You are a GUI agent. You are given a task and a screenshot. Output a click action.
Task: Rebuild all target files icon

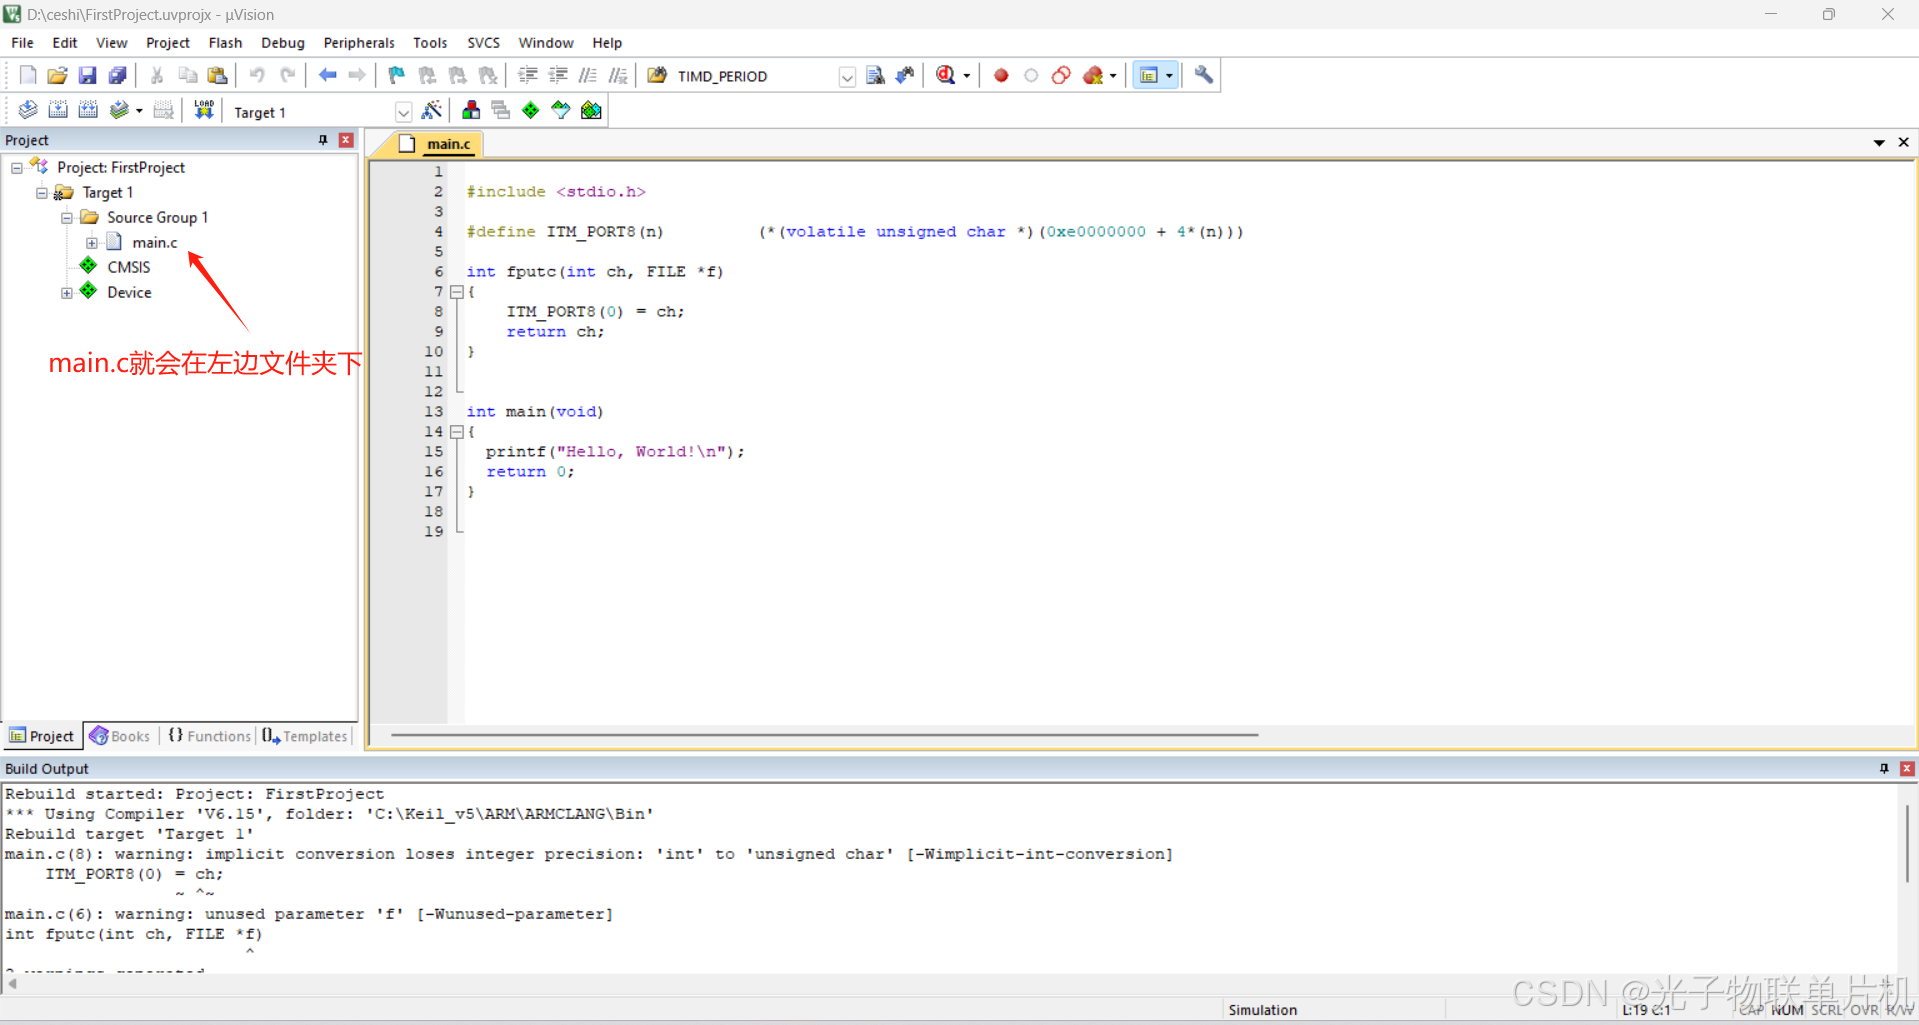pos(88,110)
